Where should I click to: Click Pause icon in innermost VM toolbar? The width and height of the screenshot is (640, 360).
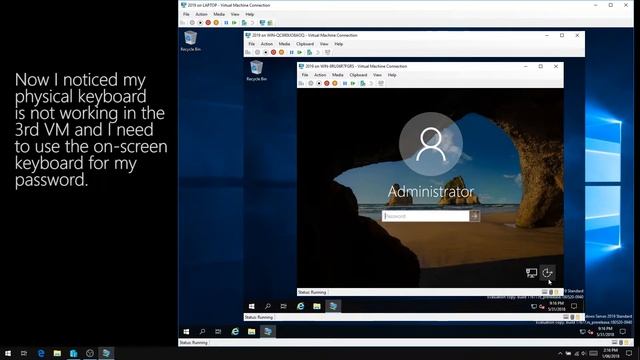(x=345, y=83)
